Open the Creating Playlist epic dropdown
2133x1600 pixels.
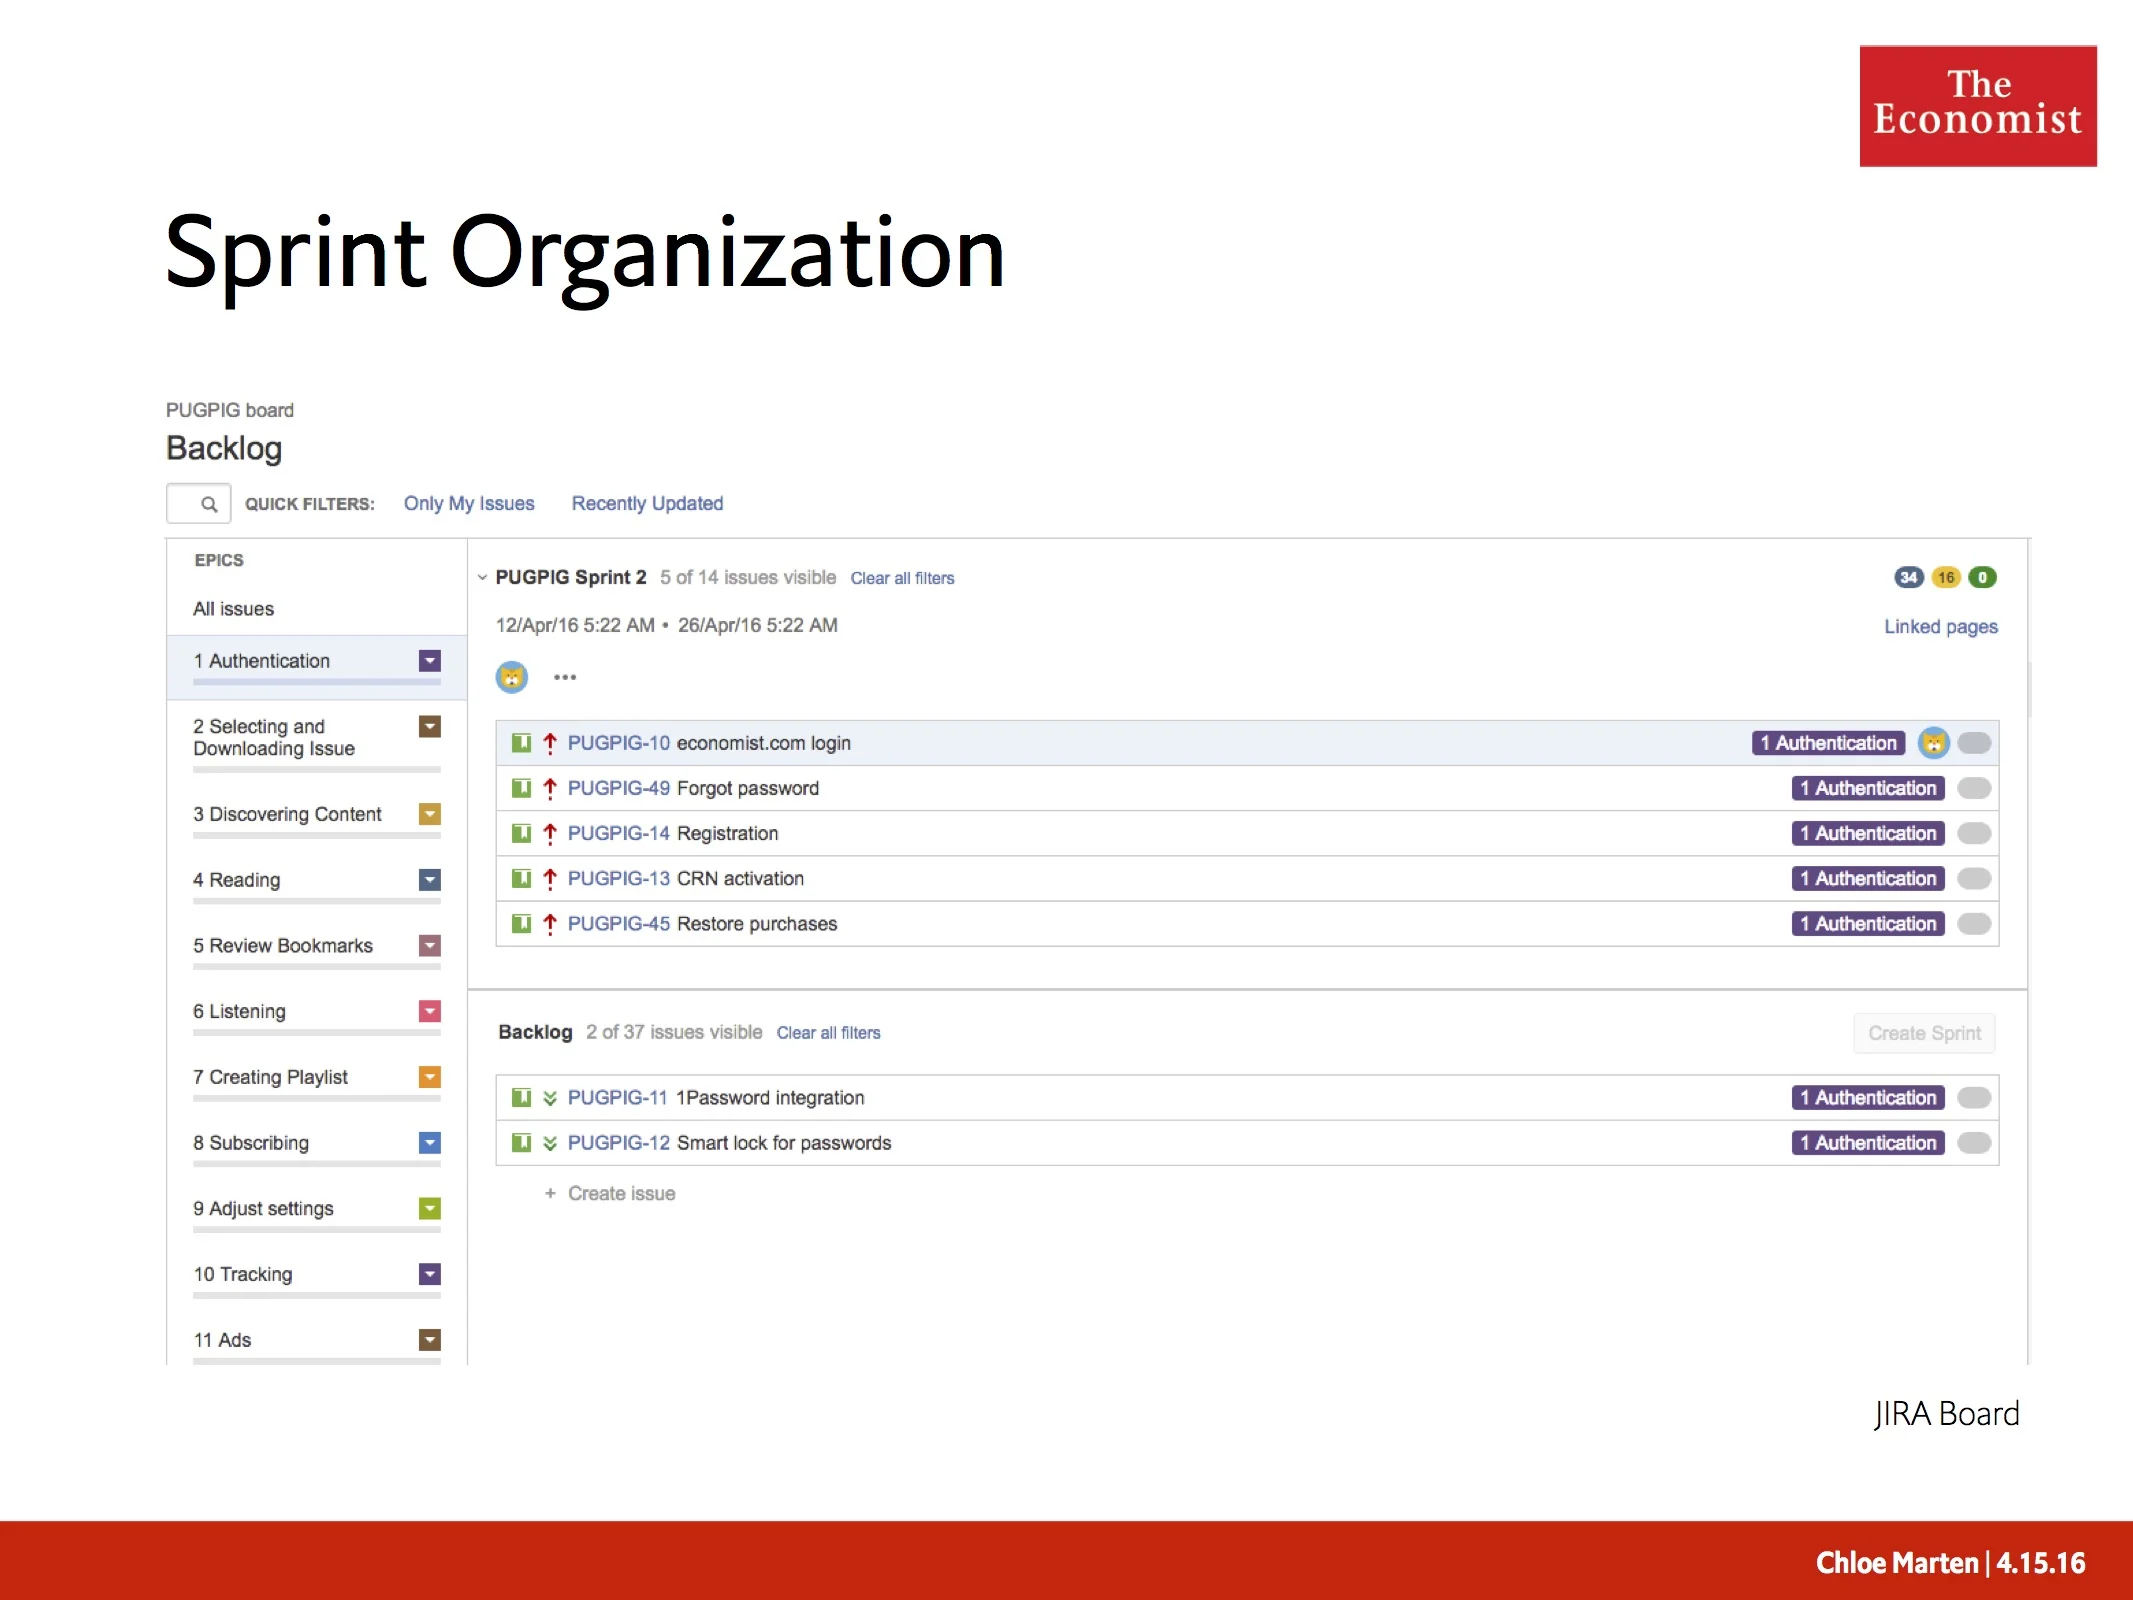point(430,1077)
